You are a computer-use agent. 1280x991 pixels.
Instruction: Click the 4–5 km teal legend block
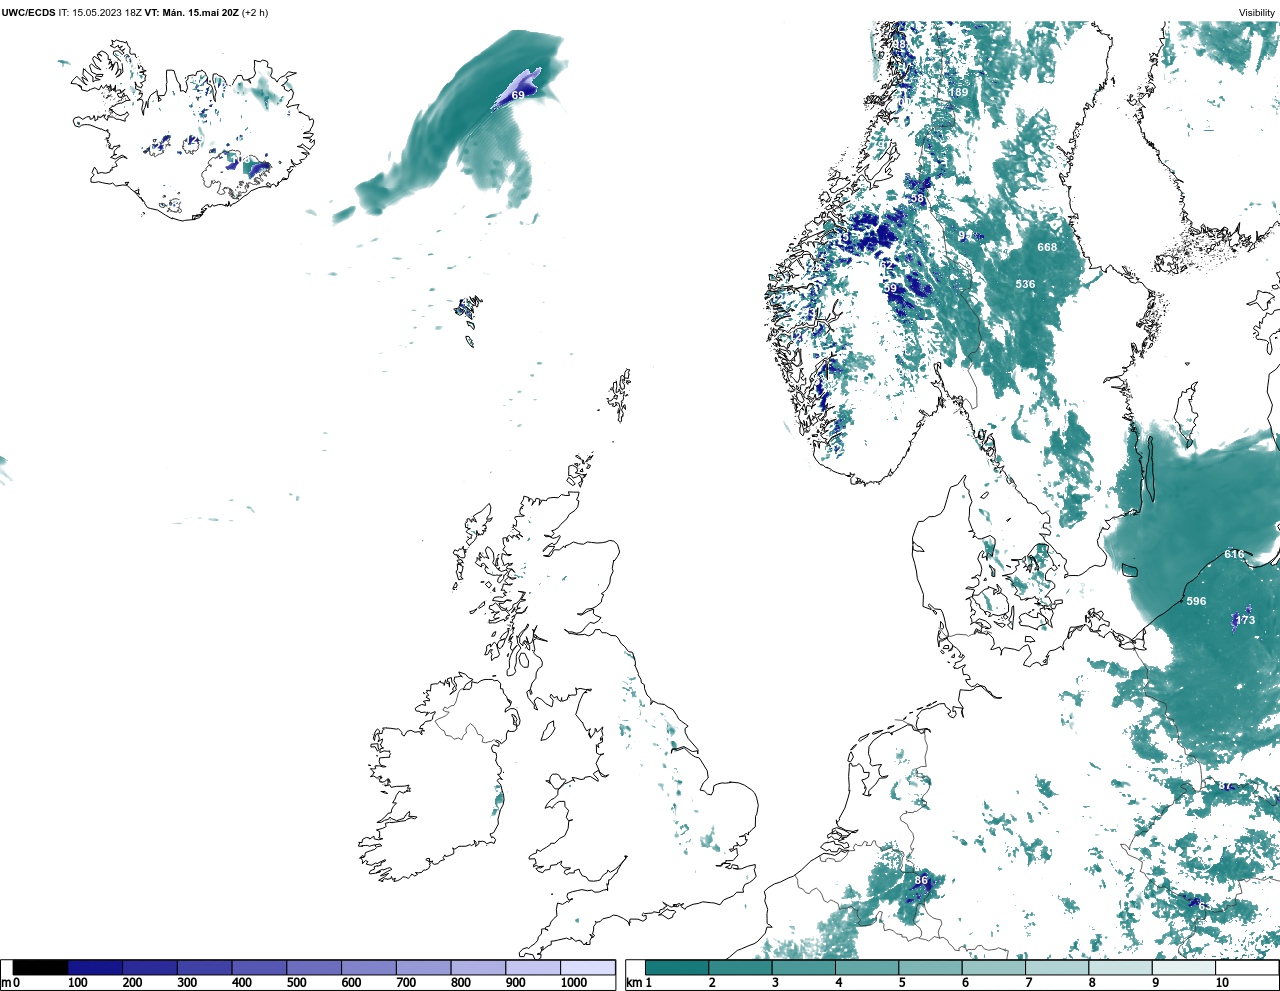click(x=867, y=967)
